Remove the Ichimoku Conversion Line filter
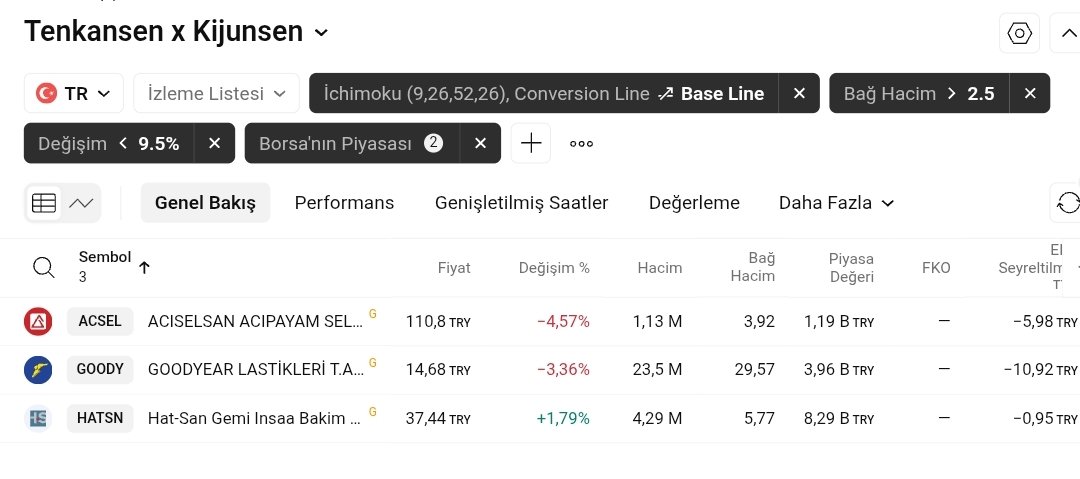The image size is (1080, 479). (x=799, y=93)
